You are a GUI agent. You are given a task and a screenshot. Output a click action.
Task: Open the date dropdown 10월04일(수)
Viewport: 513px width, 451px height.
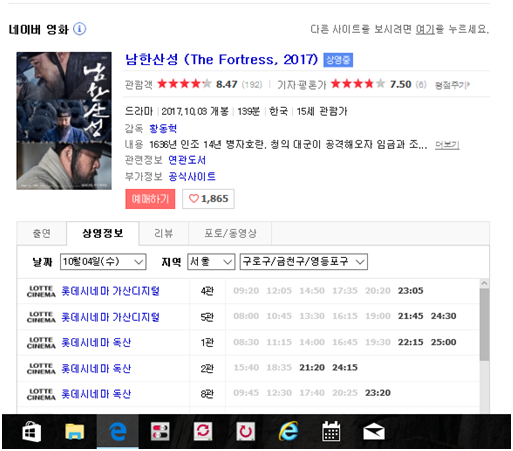point(103,262)
